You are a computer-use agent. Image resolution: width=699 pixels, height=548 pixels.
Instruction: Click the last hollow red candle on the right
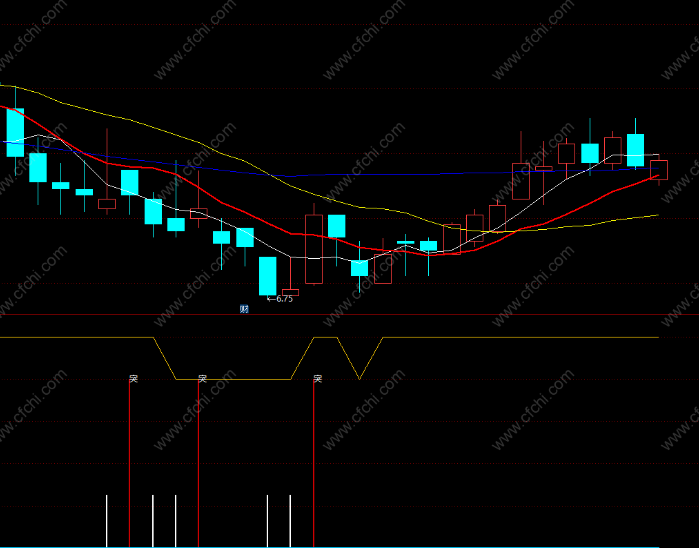coord(659,170)
